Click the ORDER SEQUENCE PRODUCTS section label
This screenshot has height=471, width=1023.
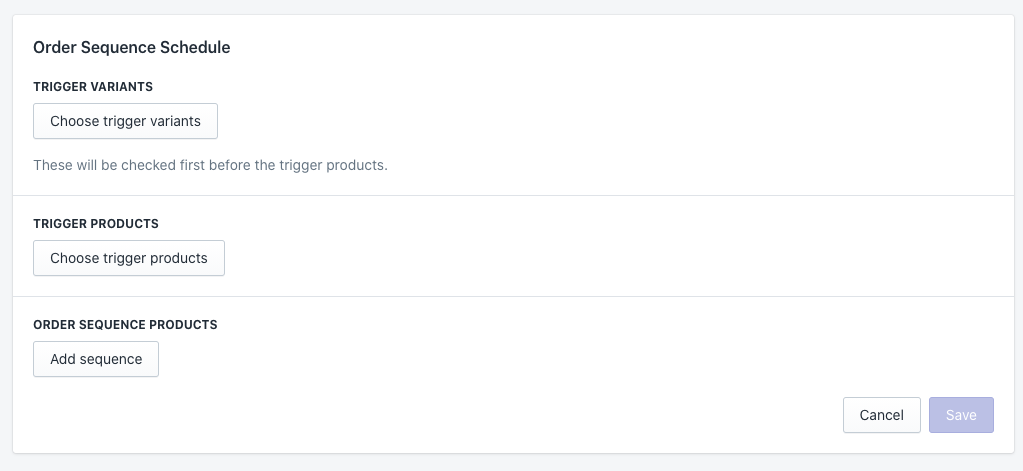[x=125, y=325]
